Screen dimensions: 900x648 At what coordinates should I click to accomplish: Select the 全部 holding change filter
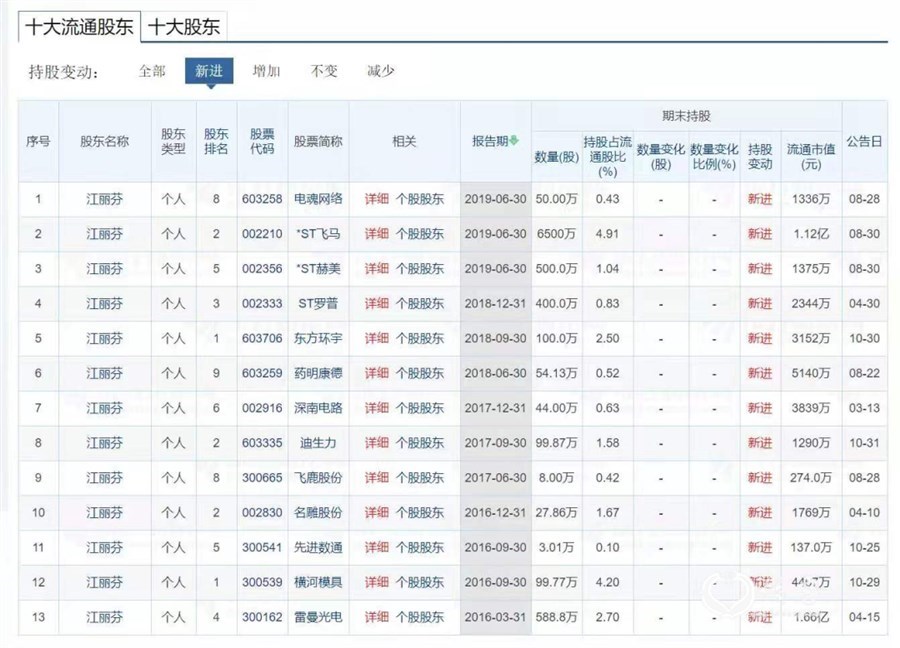pos(152,71)
